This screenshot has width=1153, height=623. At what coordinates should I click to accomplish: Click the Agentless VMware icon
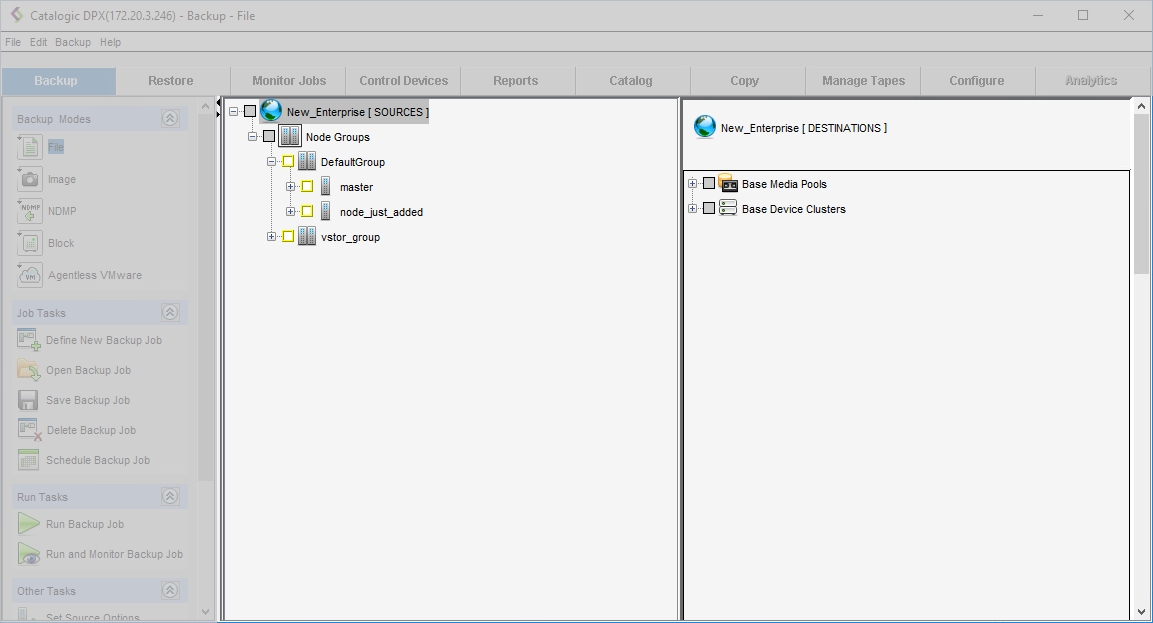pyautogui.click(x=30, y=275)
